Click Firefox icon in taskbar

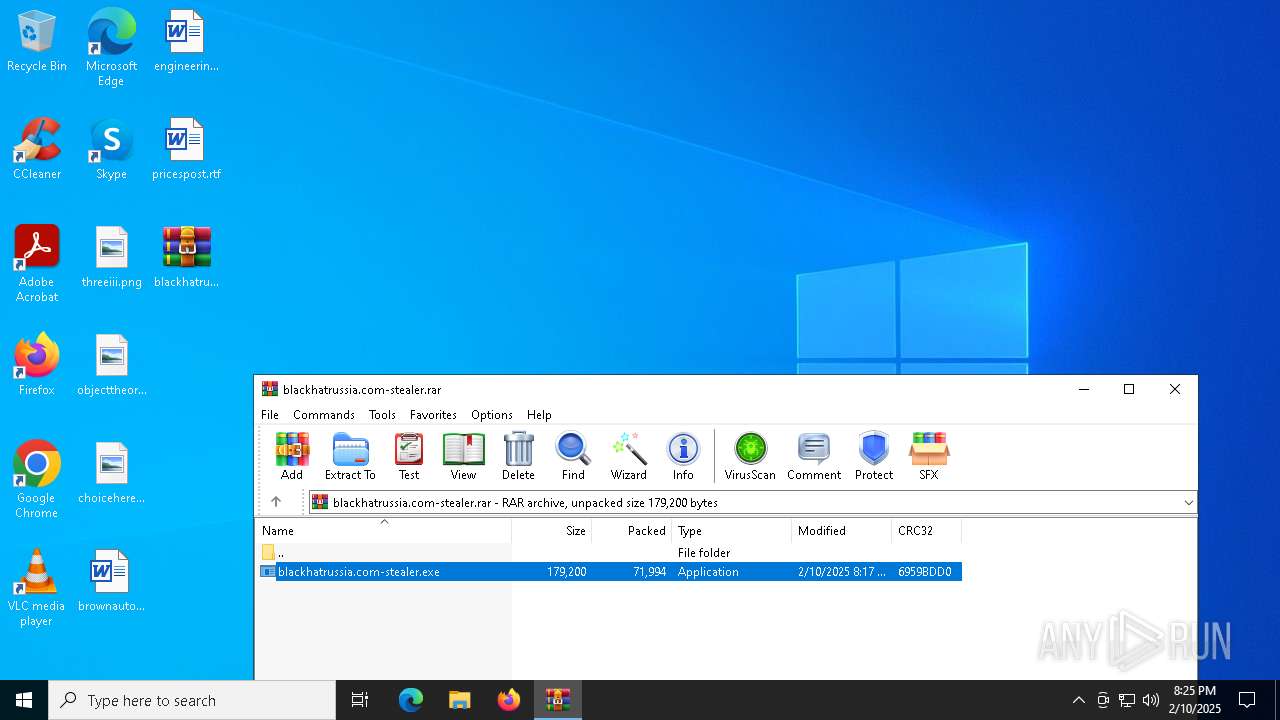pyautogui.click(x=509, y=700)
